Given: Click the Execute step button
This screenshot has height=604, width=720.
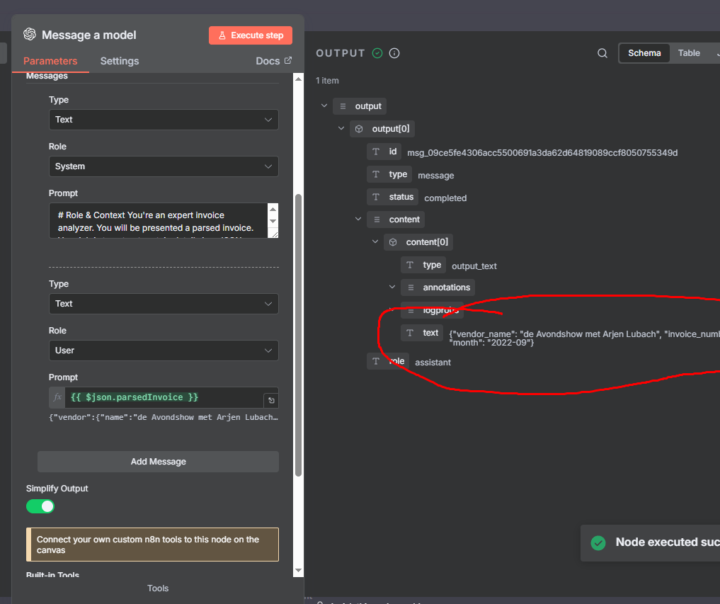Looking at the screenshot, I should pos(250,35).
